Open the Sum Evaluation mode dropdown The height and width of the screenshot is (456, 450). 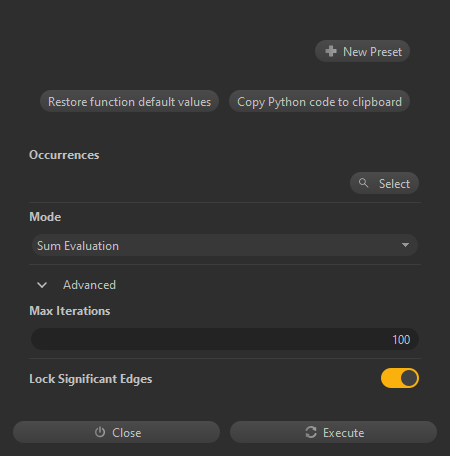point(225,245)
